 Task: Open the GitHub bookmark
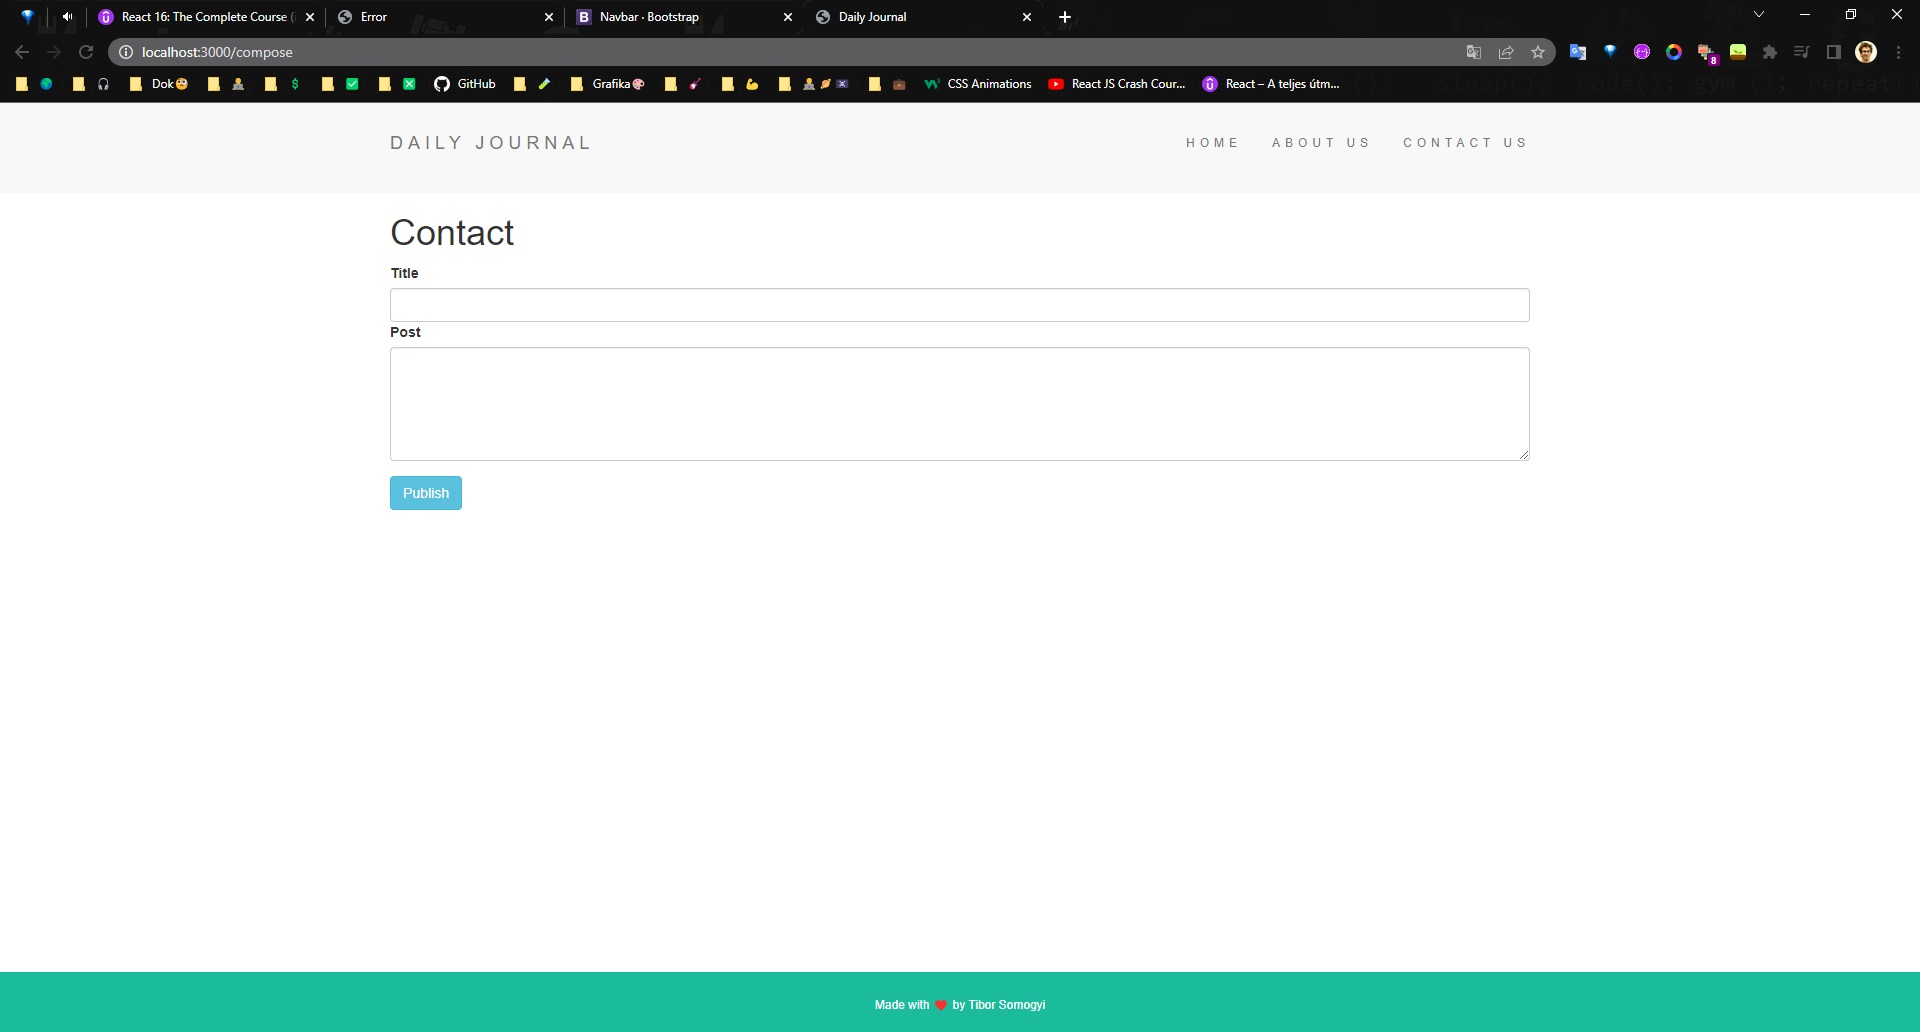465,84
